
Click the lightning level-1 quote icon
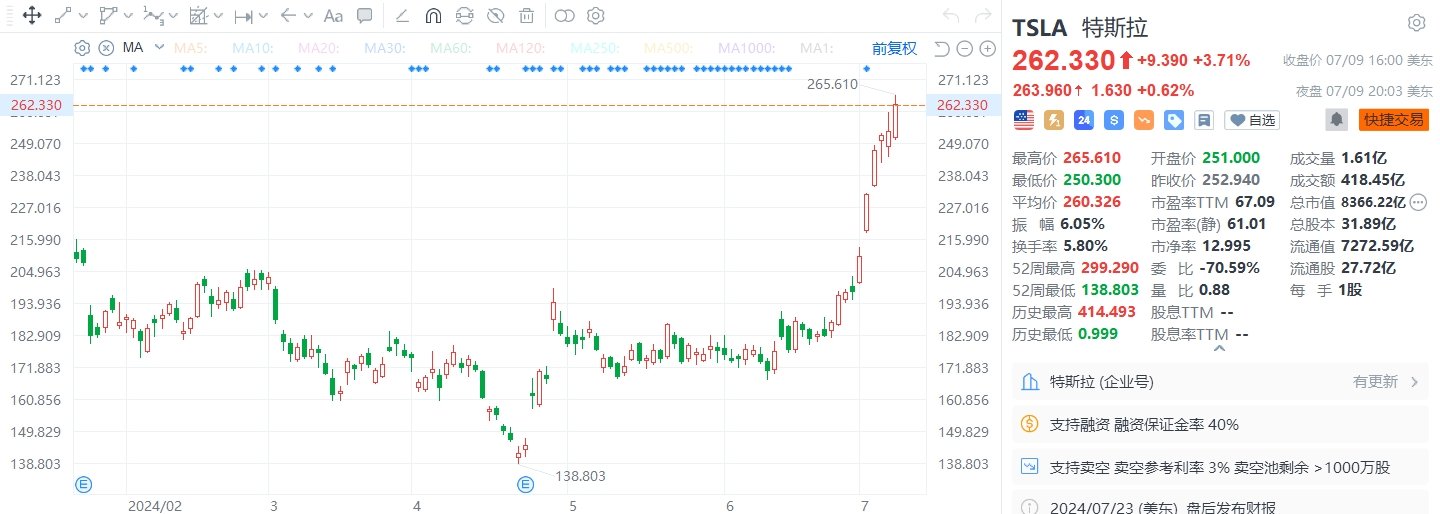tap(1054, 120)
